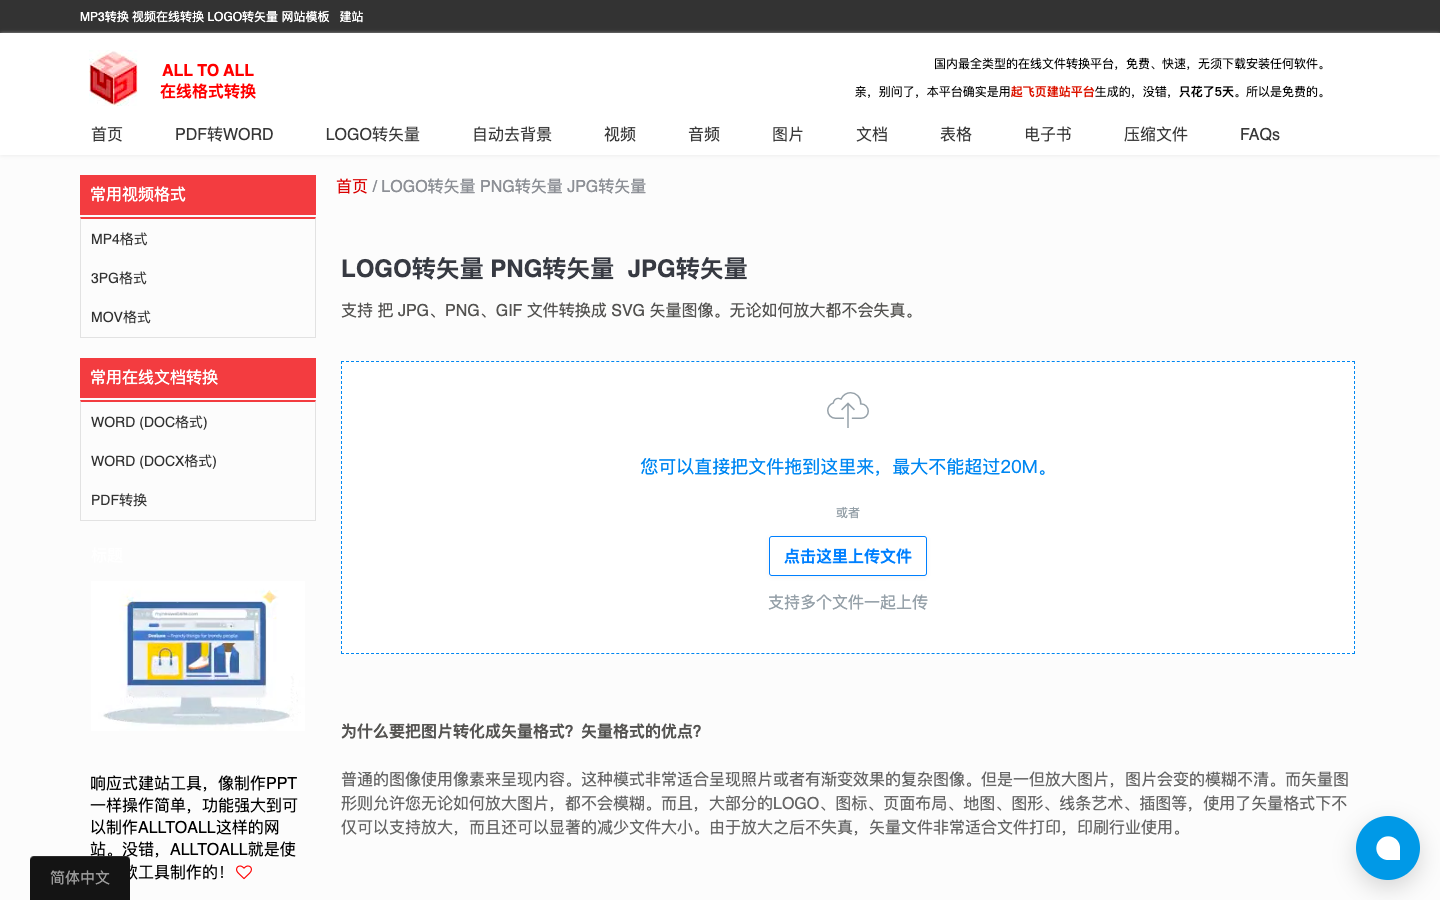The height and width of the screenshot is (900, 1440).
Task: Click the 首页 breadcrumb link
Action: pos(352,186)
